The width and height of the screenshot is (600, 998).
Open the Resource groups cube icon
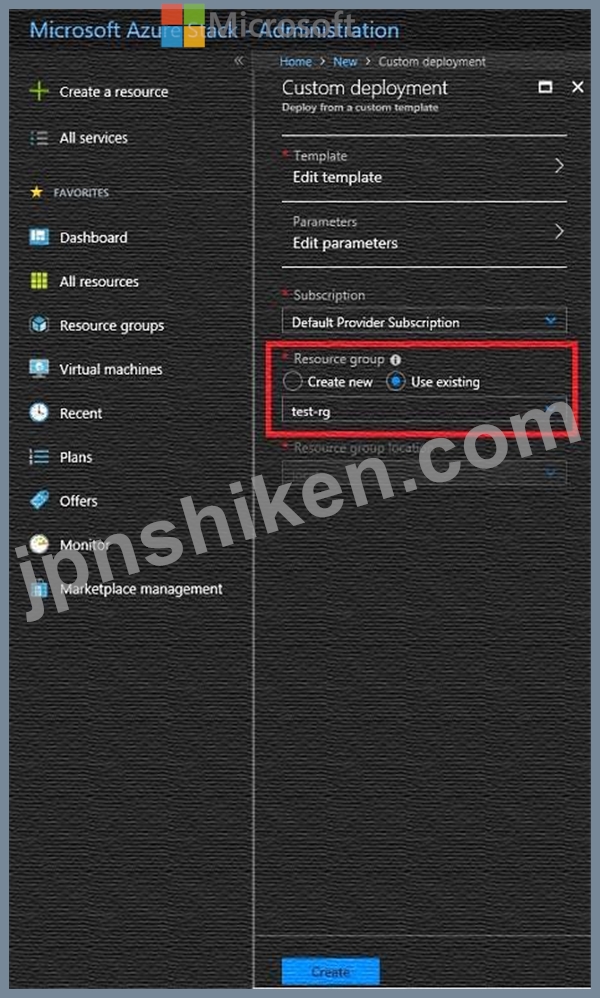(39, 325)
